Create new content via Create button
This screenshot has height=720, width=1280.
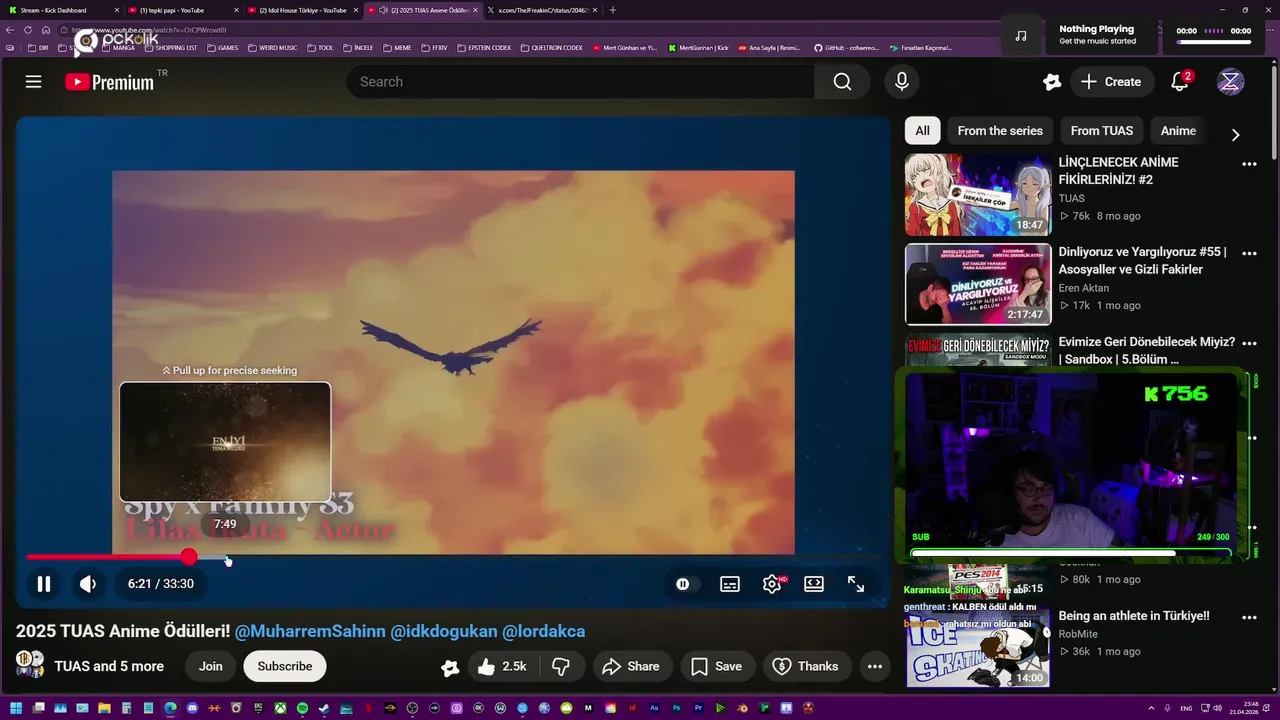(x=1111, y=82)
